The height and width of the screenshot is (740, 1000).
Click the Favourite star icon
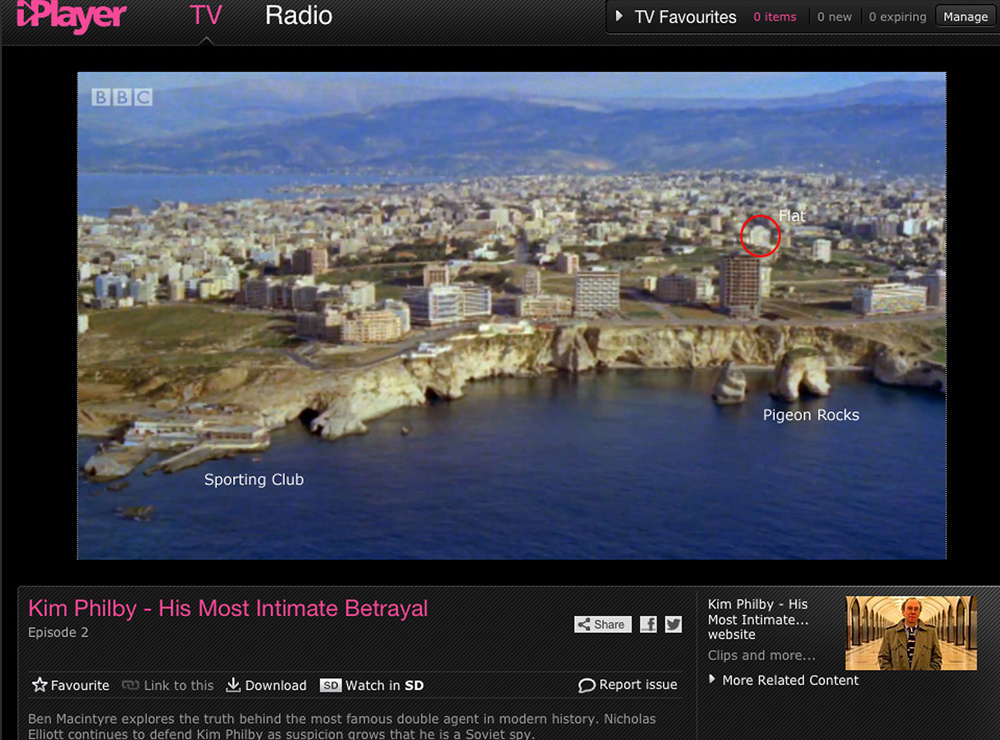[40, 685]
